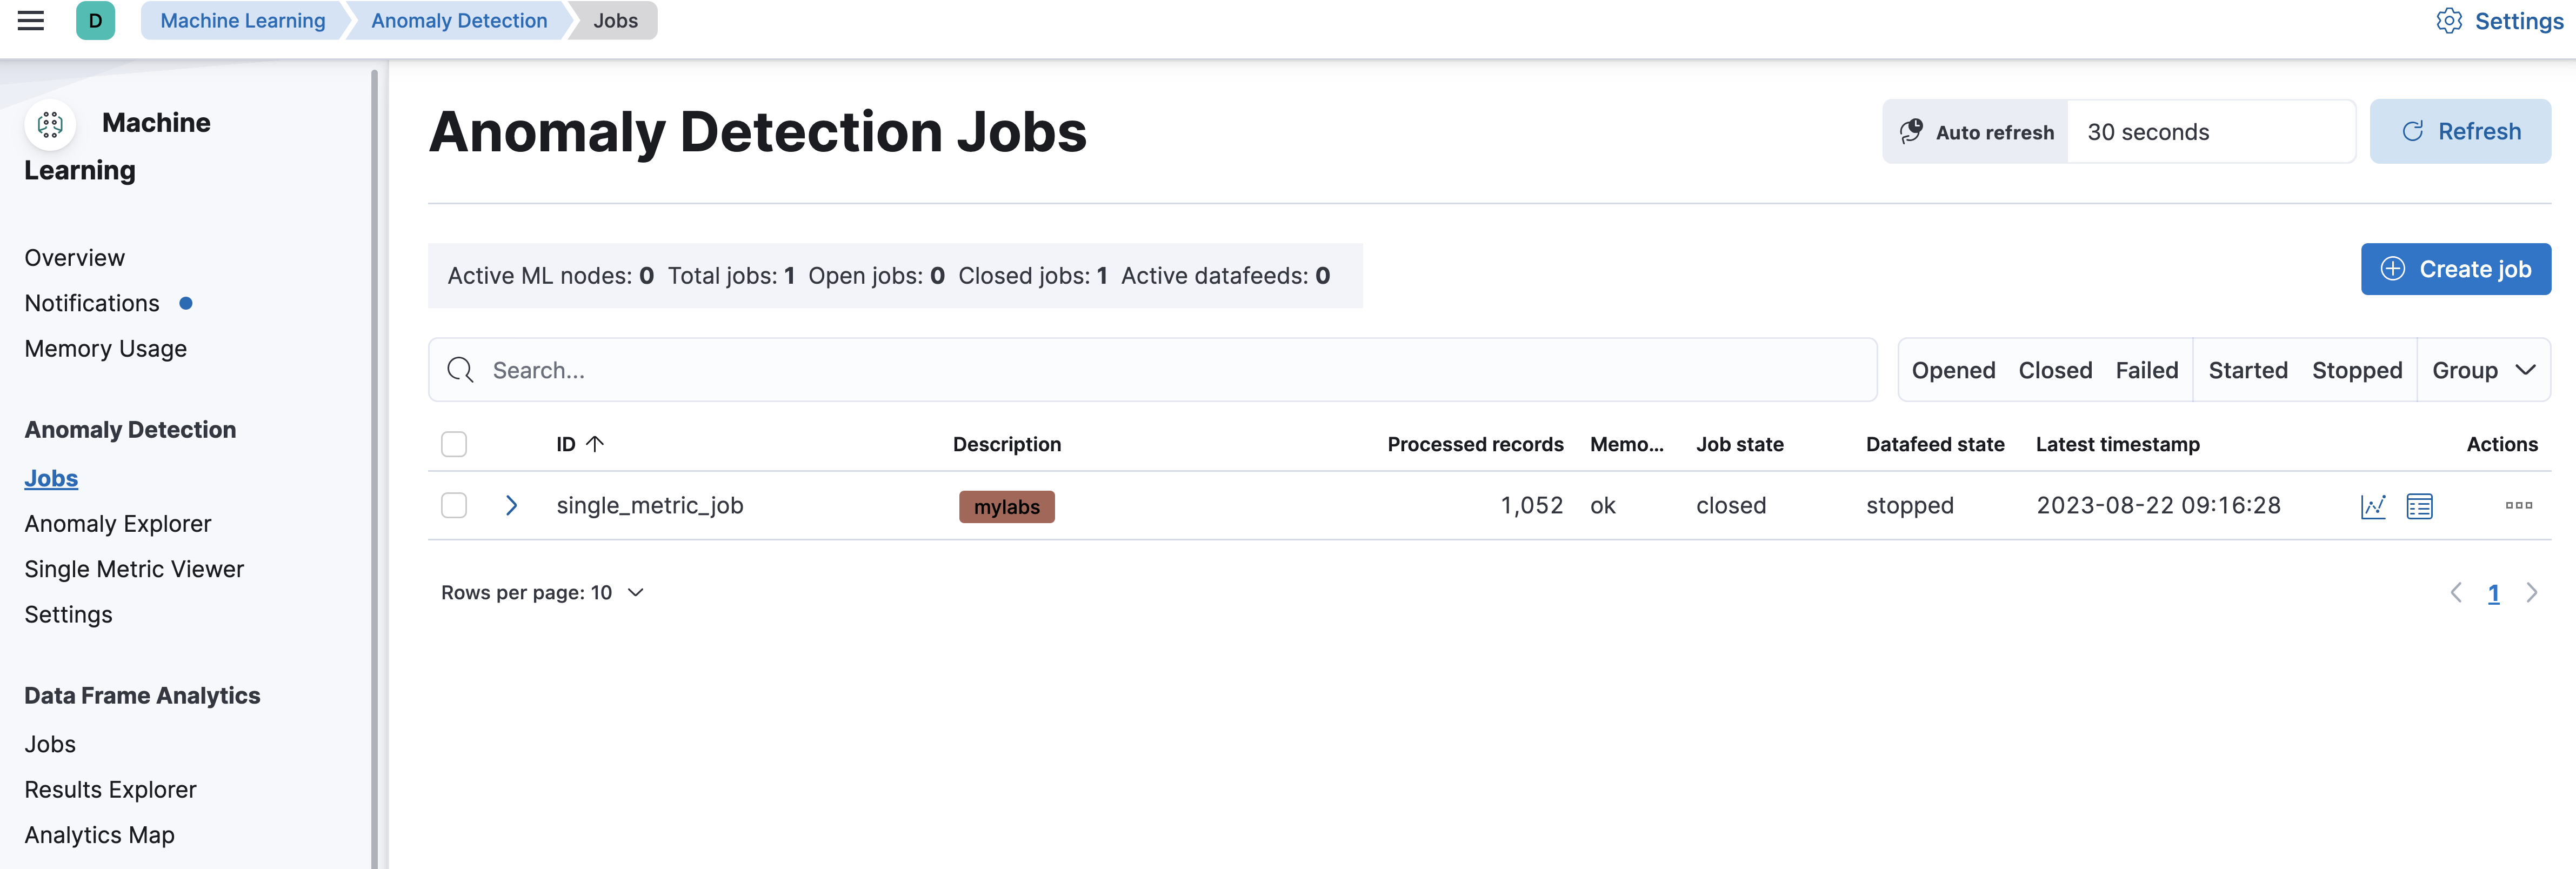Click the Anomaly Detection breadcrumb

click(459, 20)
